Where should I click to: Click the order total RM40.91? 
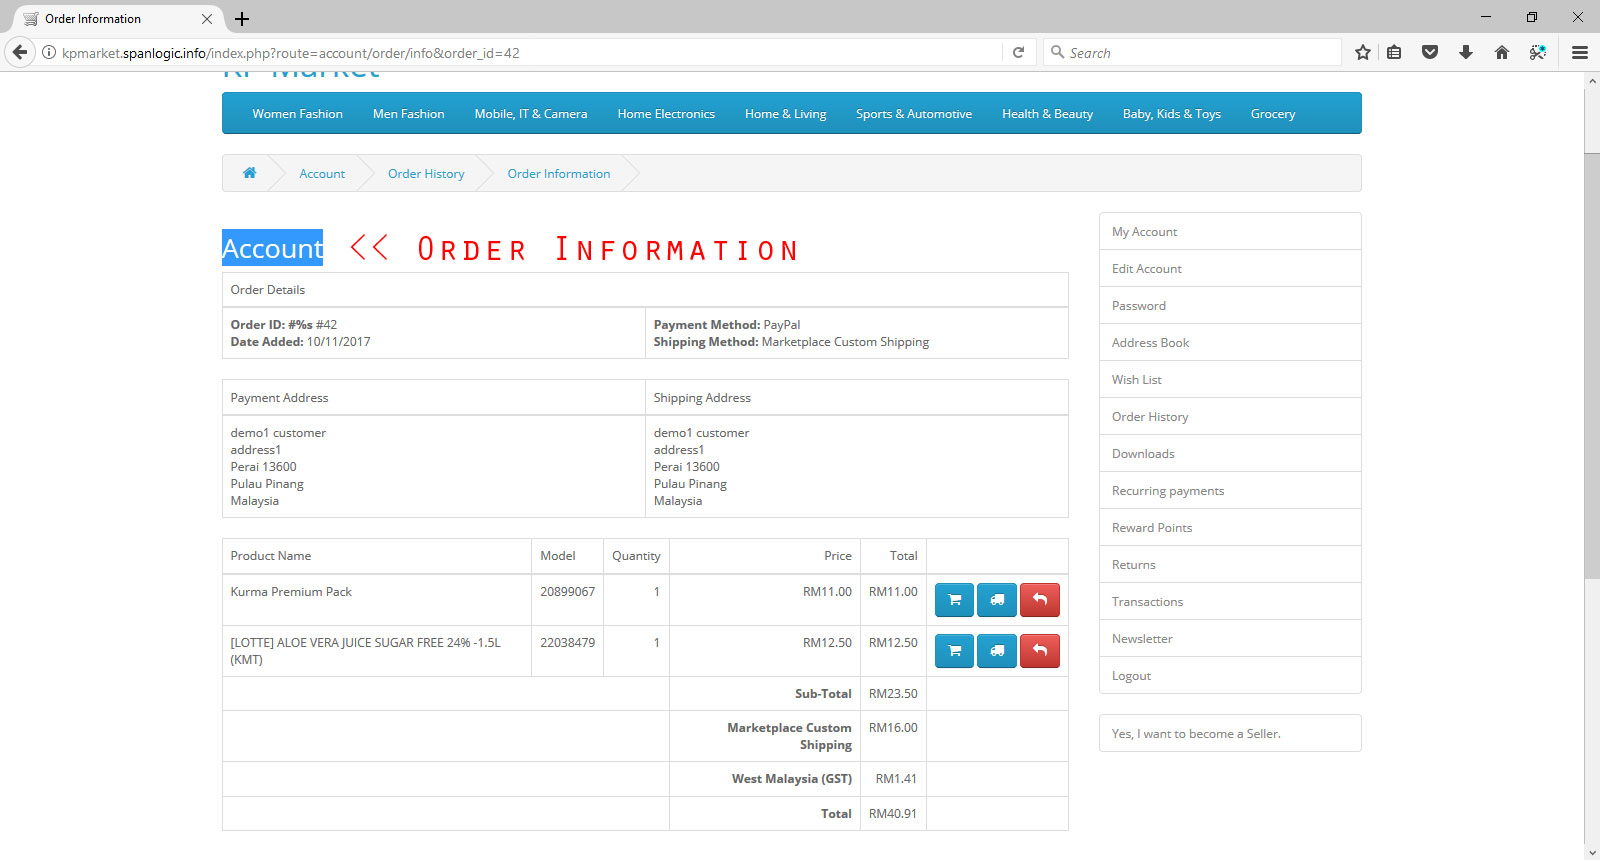[x=893, y=814]
